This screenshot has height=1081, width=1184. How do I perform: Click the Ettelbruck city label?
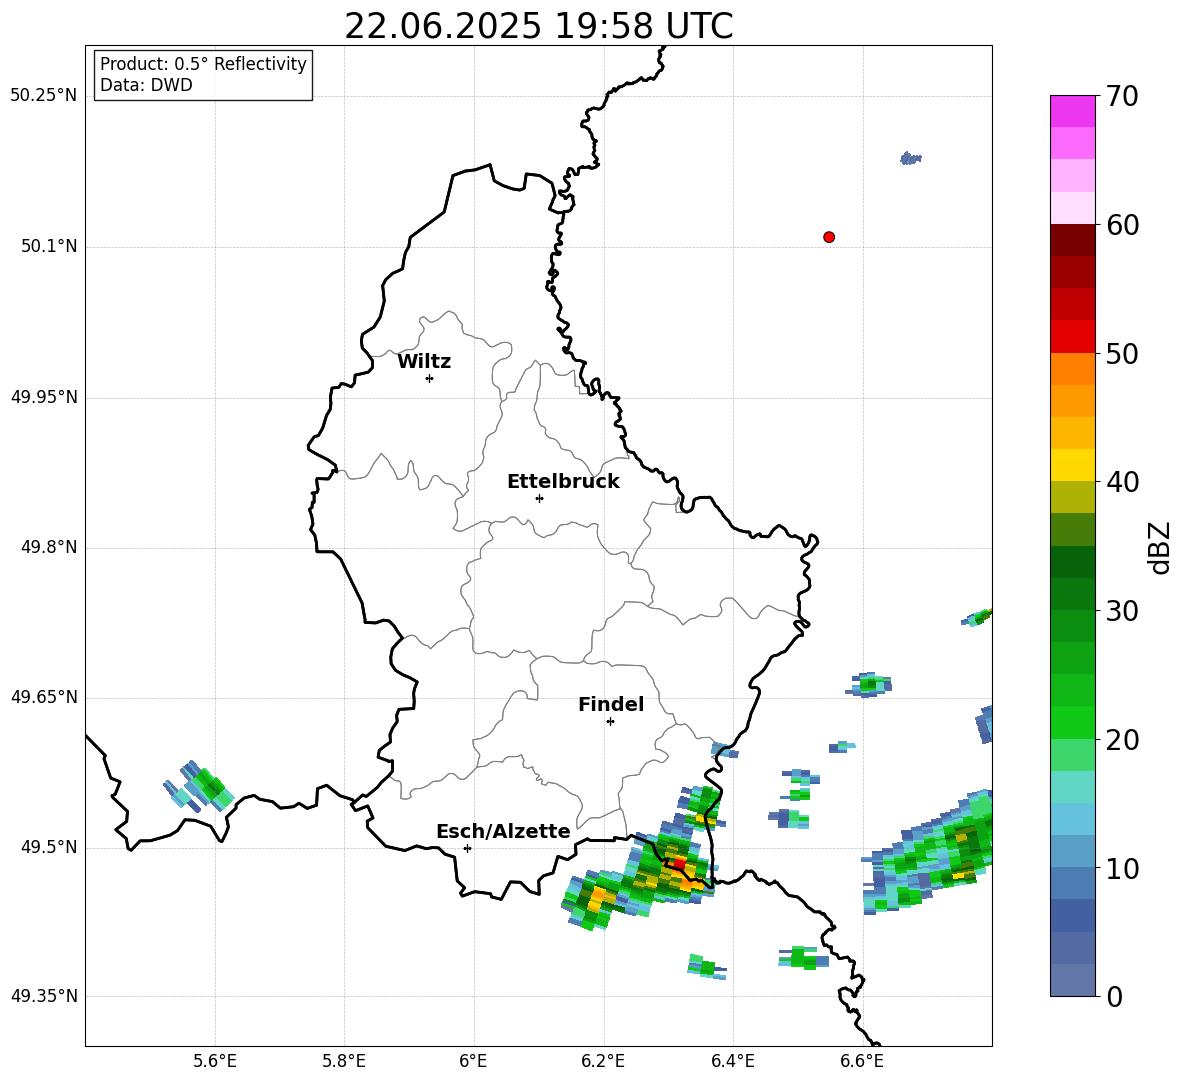tap(563, 482)
